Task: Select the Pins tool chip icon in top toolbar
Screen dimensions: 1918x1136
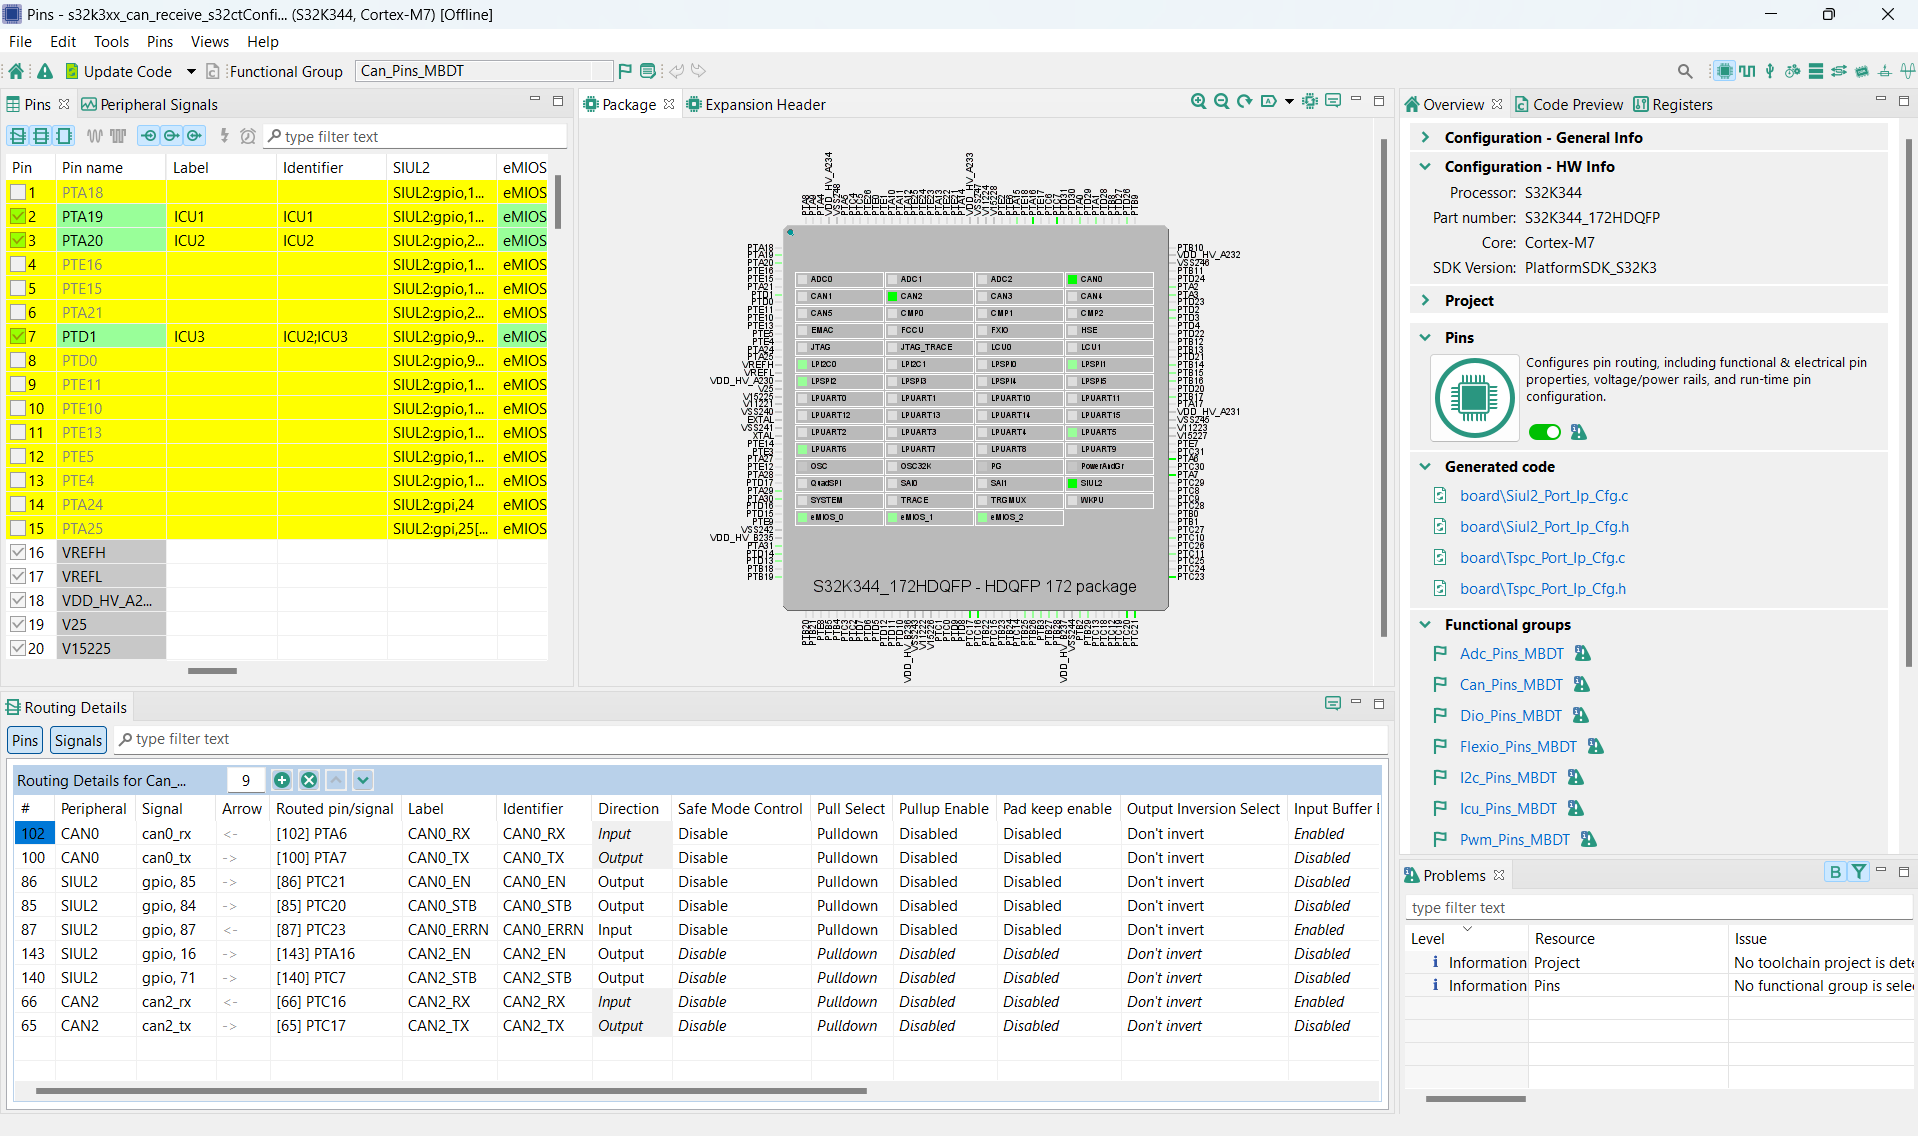Action: (1724, 71)
